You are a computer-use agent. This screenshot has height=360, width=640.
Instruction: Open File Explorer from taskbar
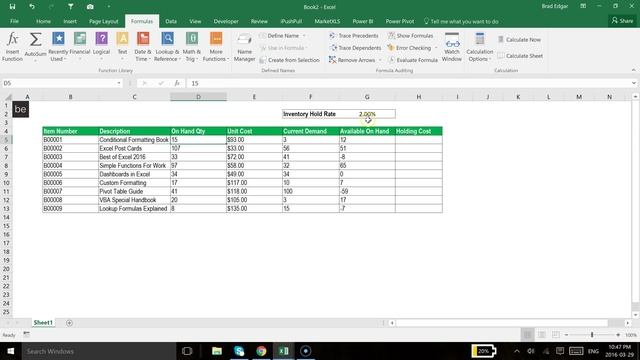pyautogui.click(x=217, y=351)
